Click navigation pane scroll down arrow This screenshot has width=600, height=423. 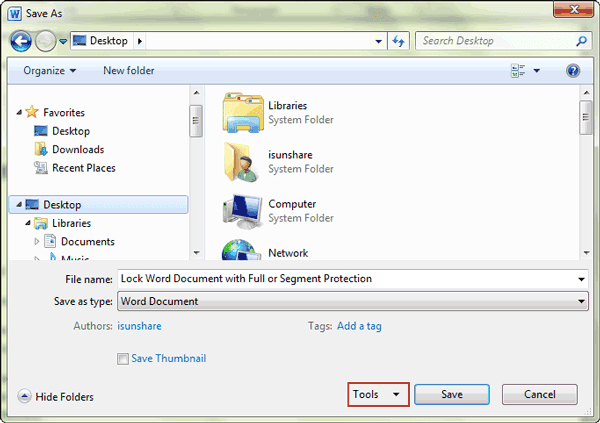tap(196, 253)
